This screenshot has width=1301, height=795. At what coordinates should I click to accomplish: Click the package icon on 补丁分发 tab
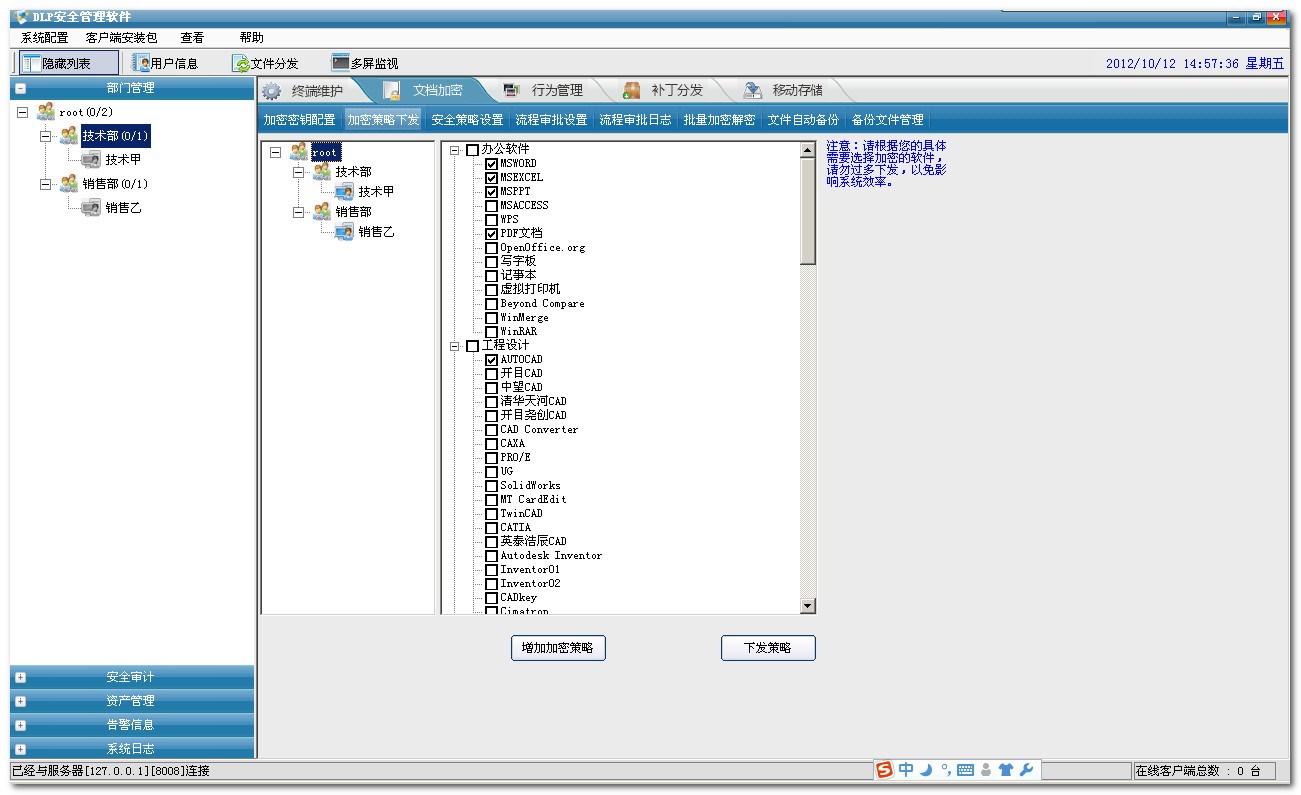click(x=631, y=90)
